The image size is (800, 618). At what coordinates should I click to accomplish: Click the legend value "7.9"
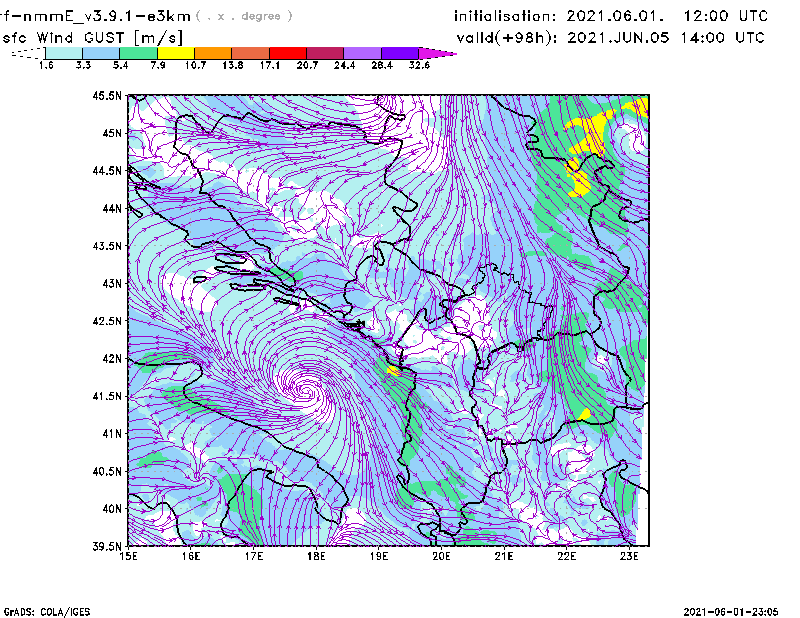[158, 65]
